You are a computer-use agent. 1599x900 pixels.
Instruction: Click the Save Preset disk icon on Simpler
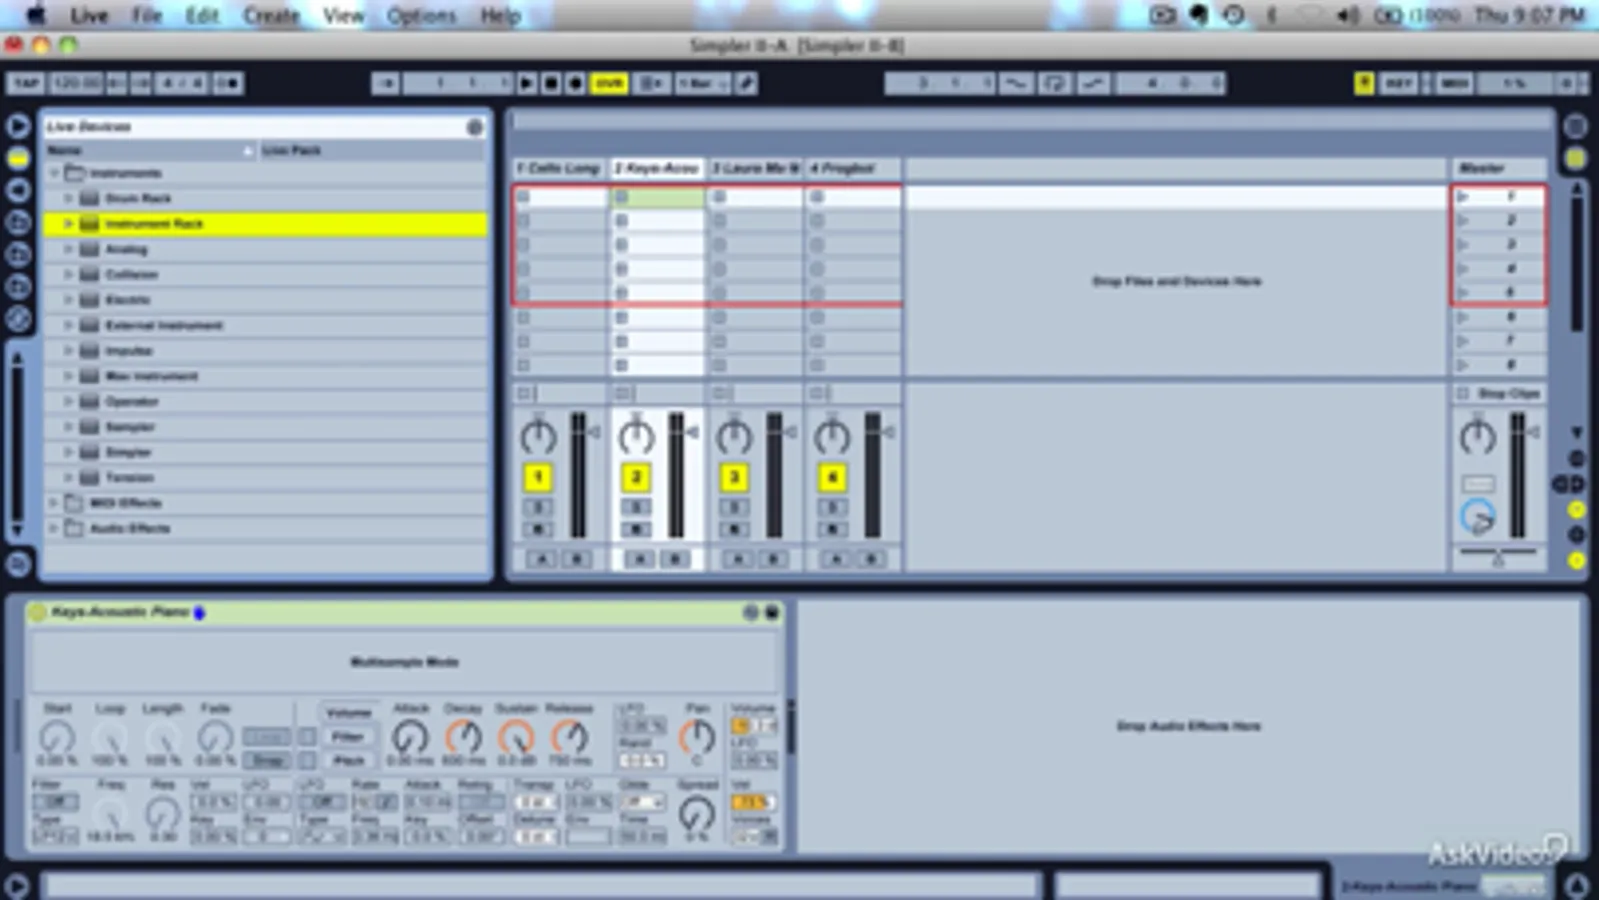pos(772,612)
